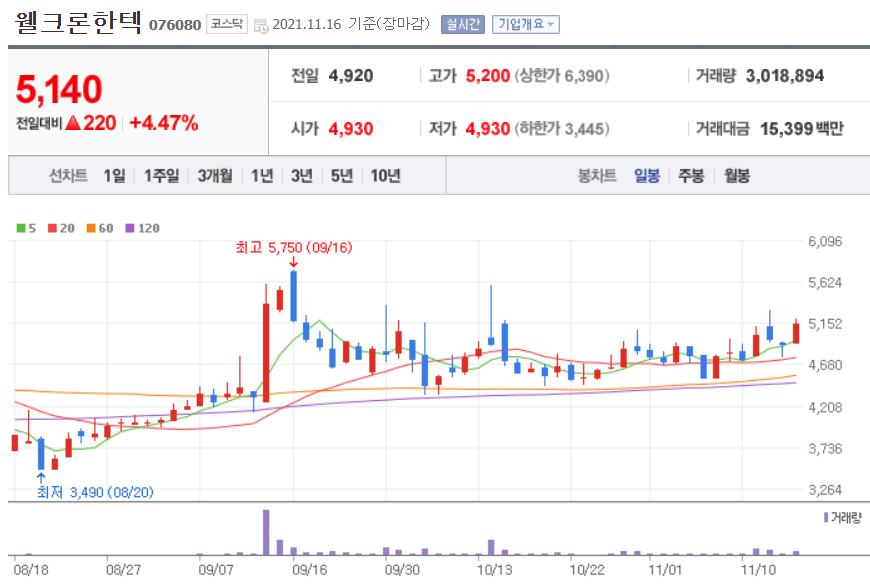Click the 전일 4,920 value

tap(351, 76)
